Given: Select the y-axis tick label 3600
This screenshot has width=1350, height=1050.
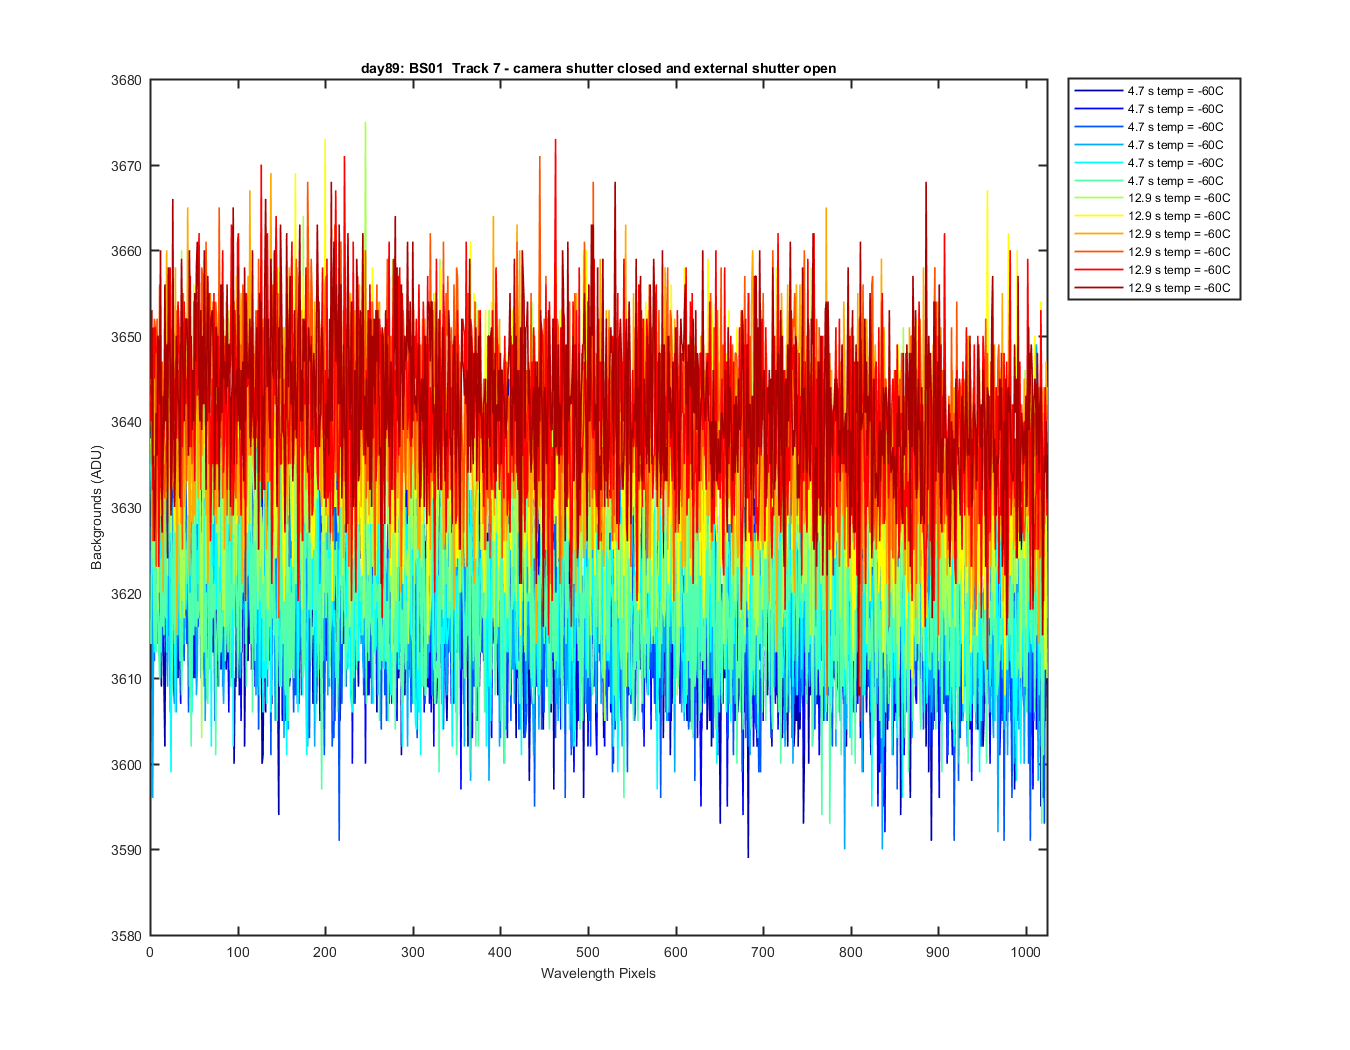Looking at the screenshot, I should (x=128, y=765).
